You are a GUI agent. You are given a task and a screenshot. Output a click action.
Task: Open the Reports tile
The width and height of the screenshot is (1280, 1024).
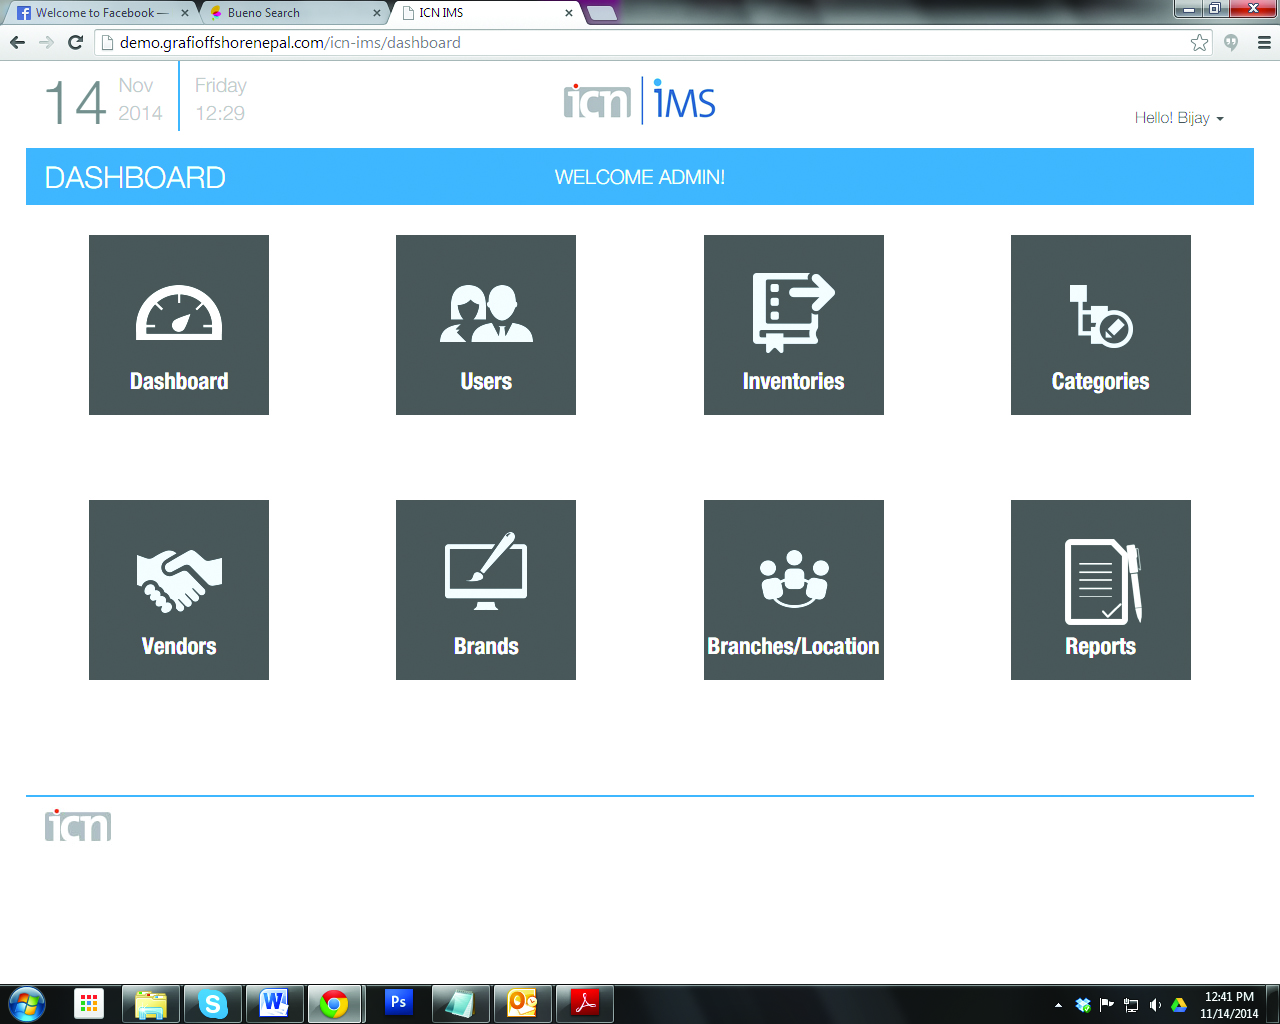[1100, 590]
